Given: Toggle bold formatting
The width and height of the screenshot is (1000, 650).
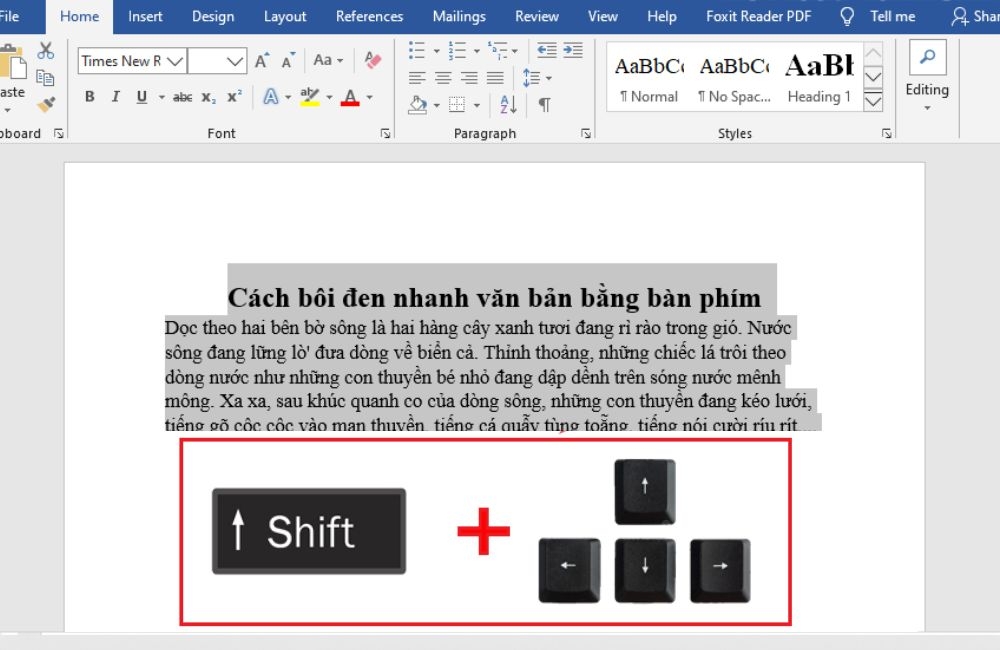Looking at the screenshot, I should 91,96.
